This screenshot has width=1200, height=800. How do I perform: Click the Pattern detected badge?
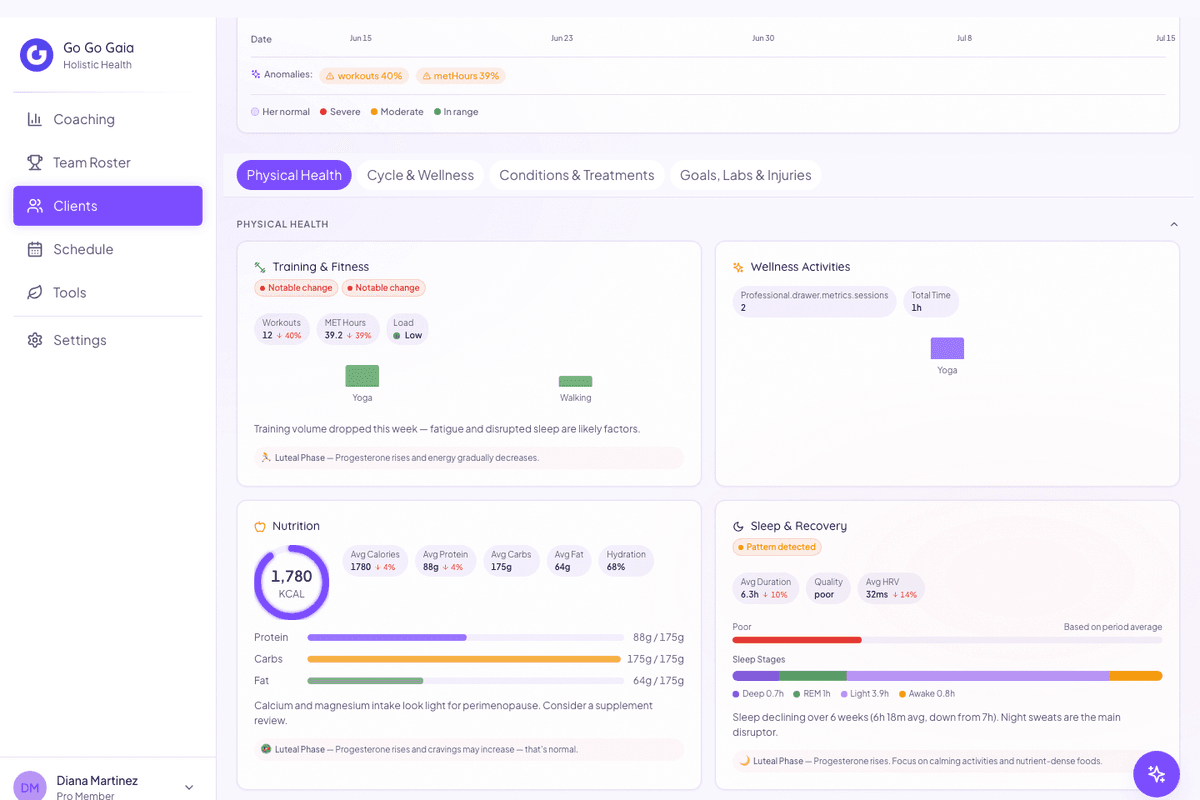777,547
